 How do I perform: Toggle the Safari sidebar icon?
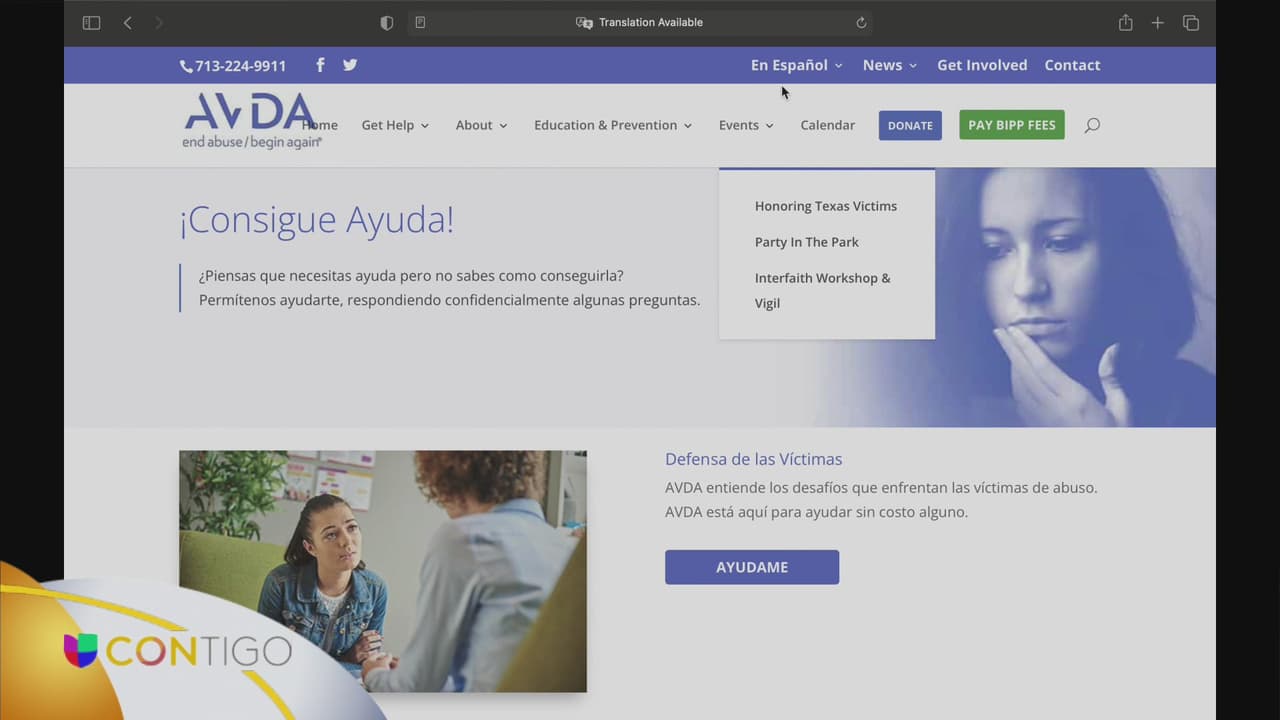[x=91, y=23]
